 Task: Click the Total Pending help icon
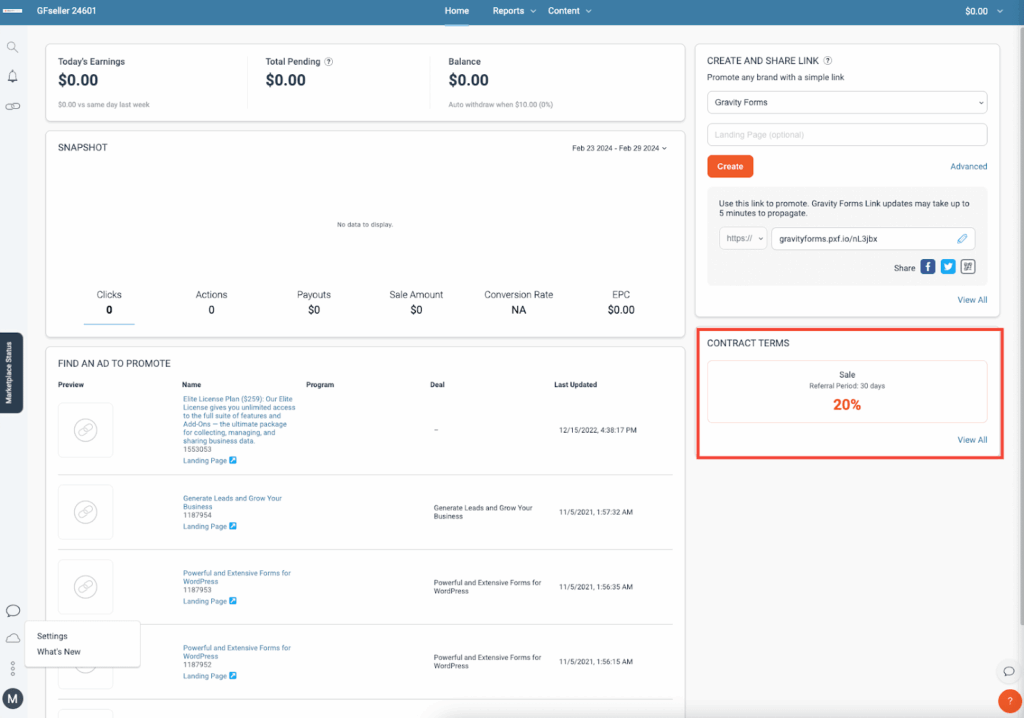(x=328, y=61)
